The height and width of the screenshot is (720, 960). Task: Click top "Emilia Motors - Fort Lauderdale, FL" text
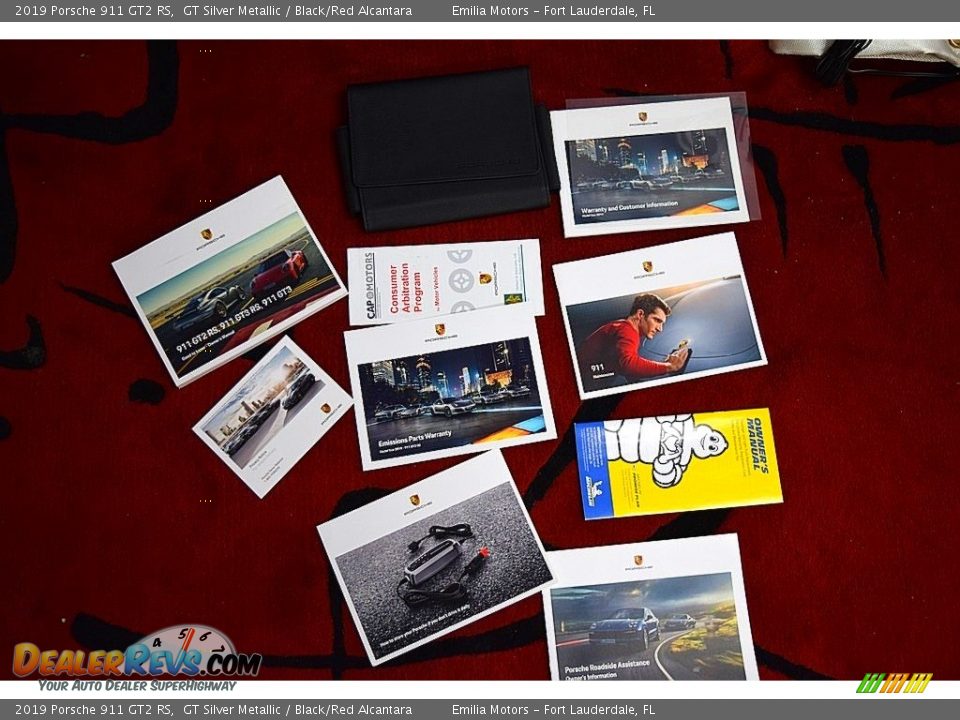click(x=553, y=11)
